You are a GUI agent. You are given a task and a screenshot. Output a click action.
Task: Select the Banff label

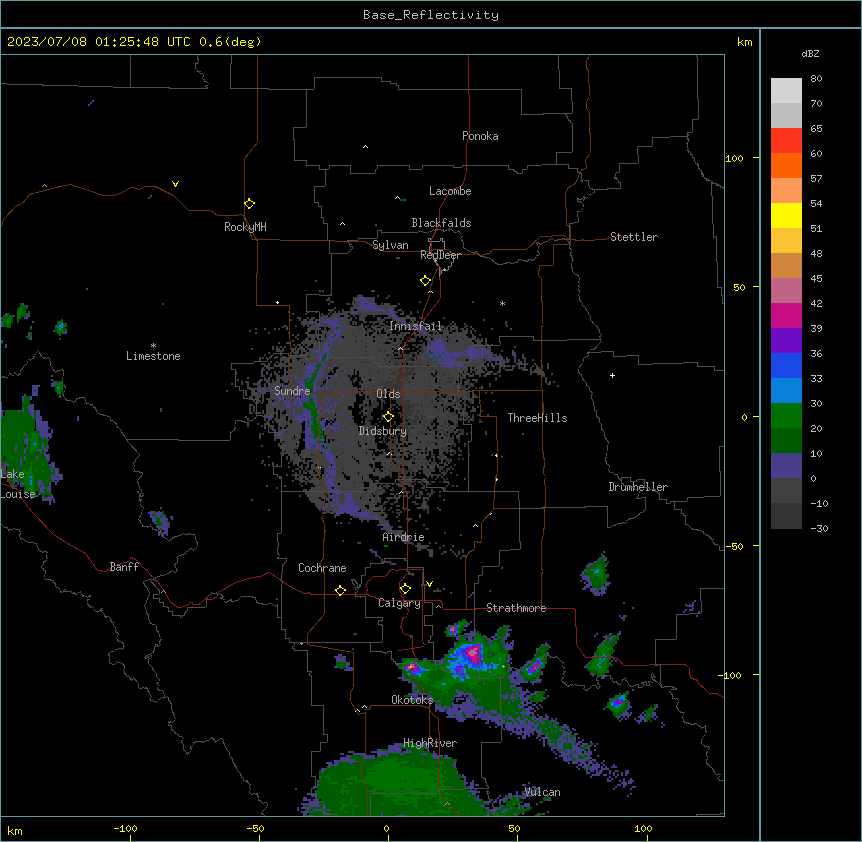pyautogui.click(x=124, y=567)
